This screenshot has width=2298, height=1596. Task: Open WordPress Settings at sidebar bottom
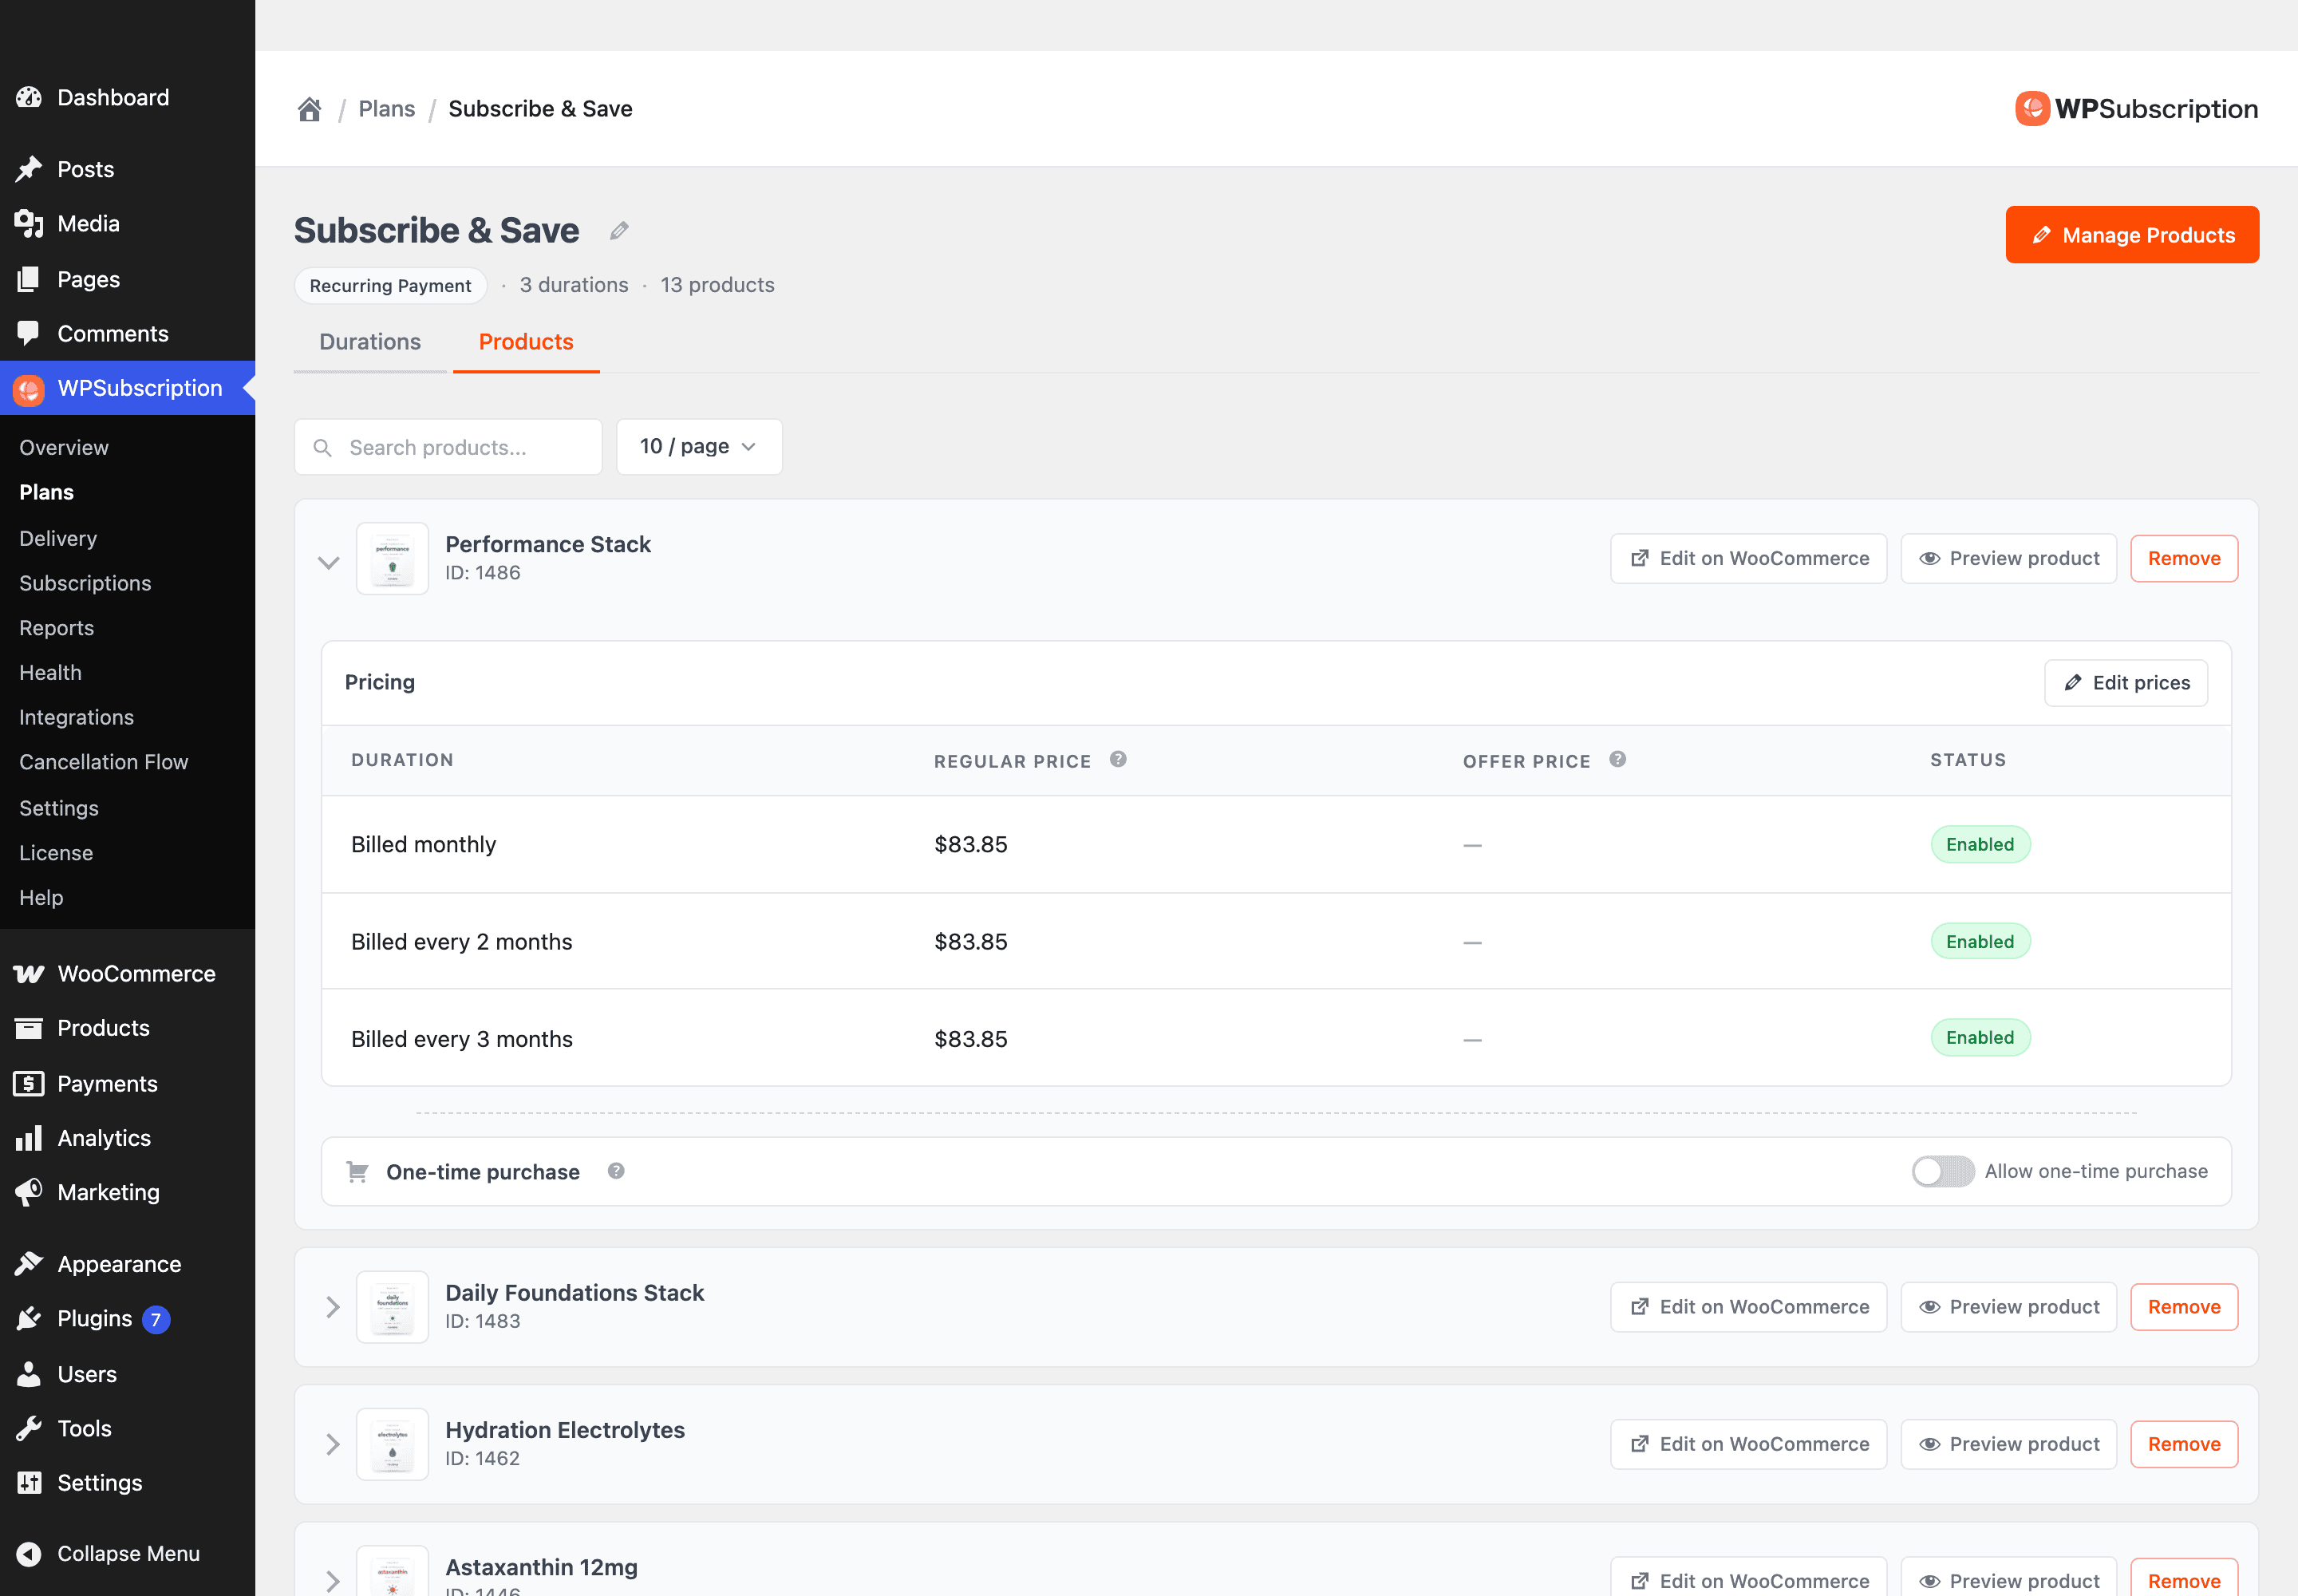(x=128, y=1483)
